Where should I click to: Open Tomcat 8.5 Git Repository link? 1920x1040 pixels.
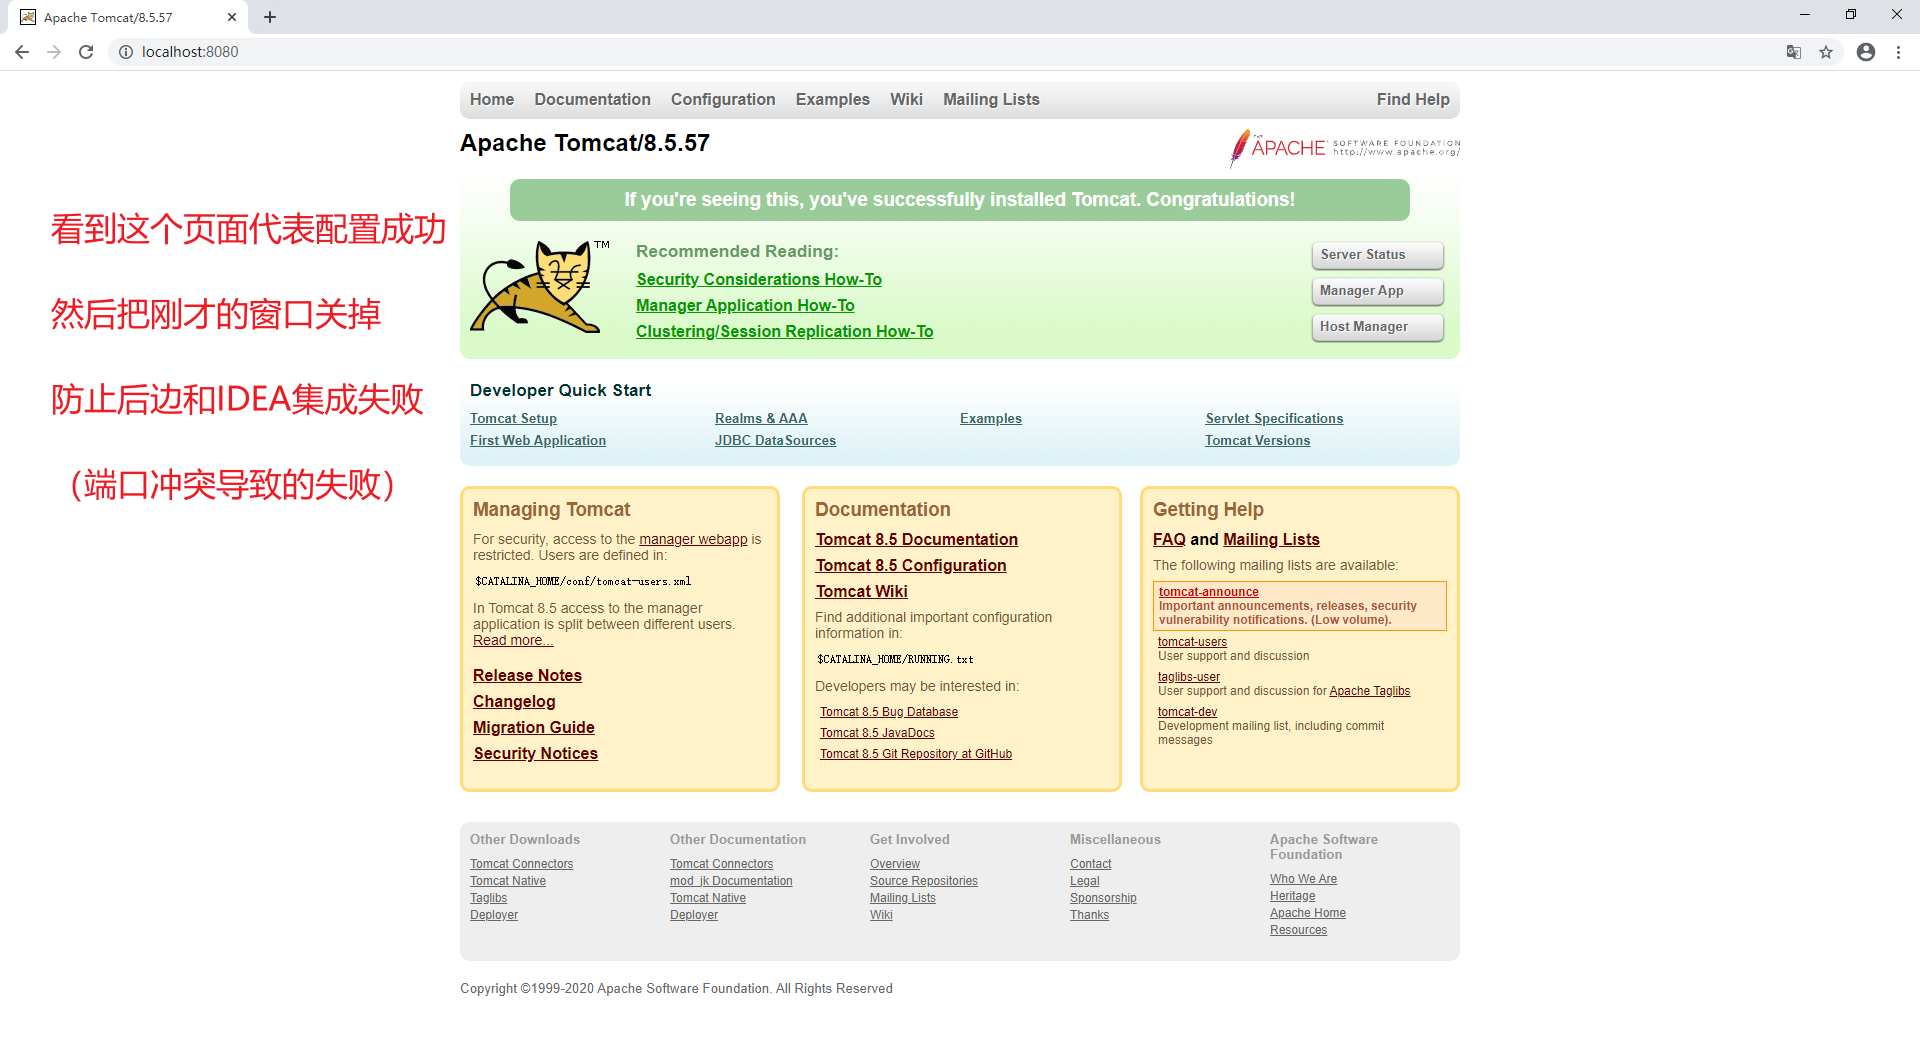[x=916, y=754]
